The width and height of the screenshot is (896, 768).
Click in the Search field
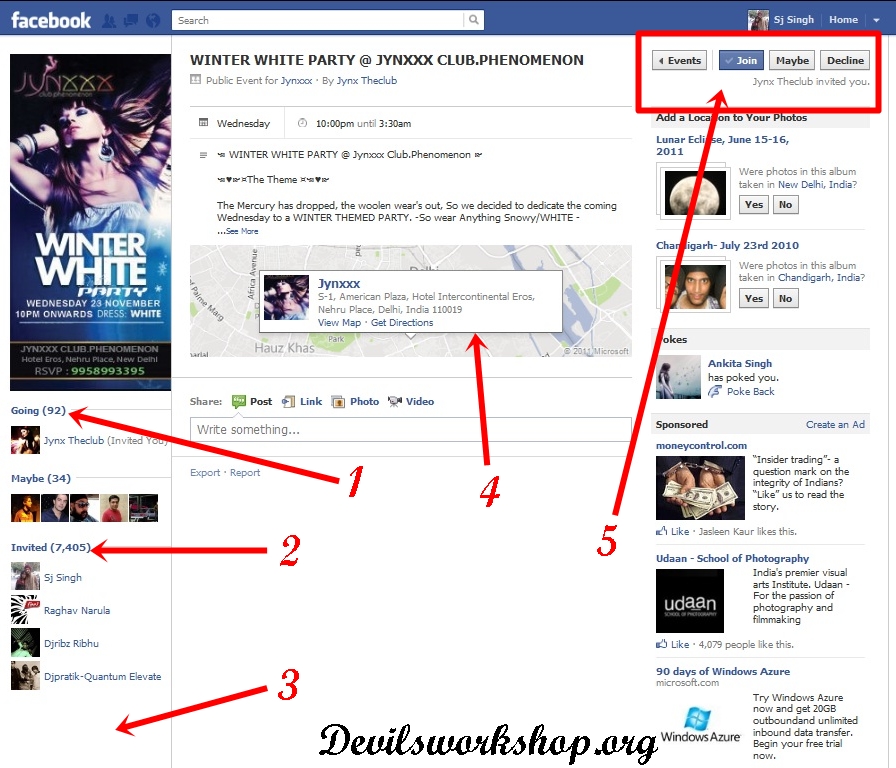pyautogui.click(x=318, y=21)
